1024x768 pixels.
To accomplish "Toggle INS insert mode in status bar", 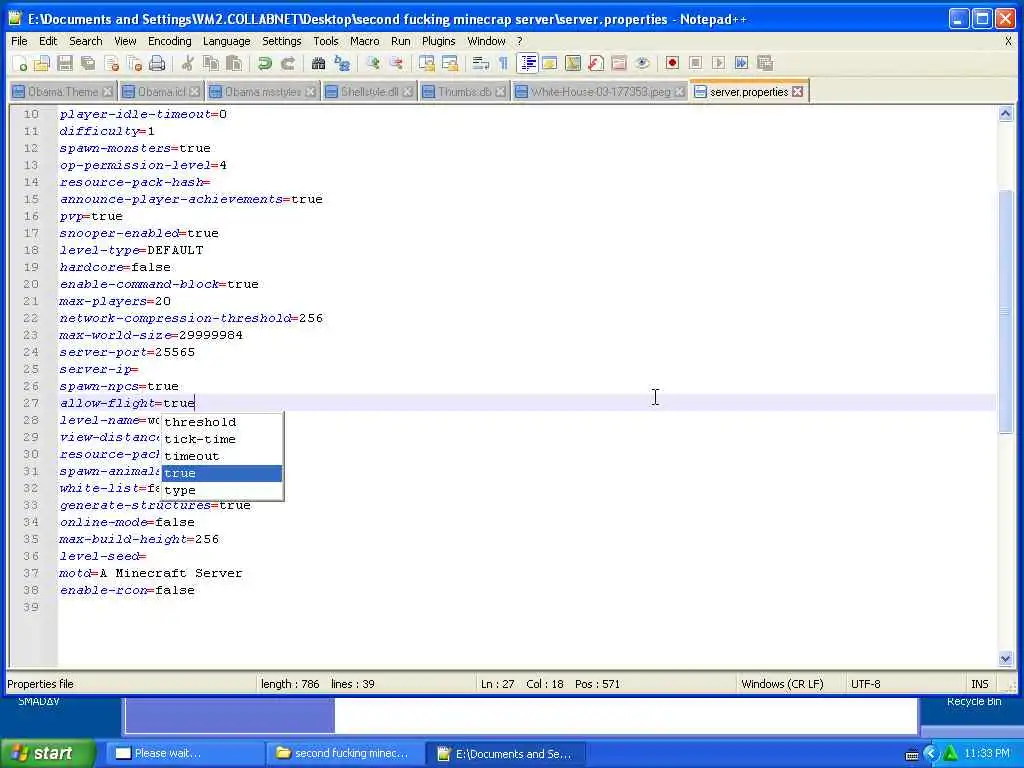I will (980, 684).
